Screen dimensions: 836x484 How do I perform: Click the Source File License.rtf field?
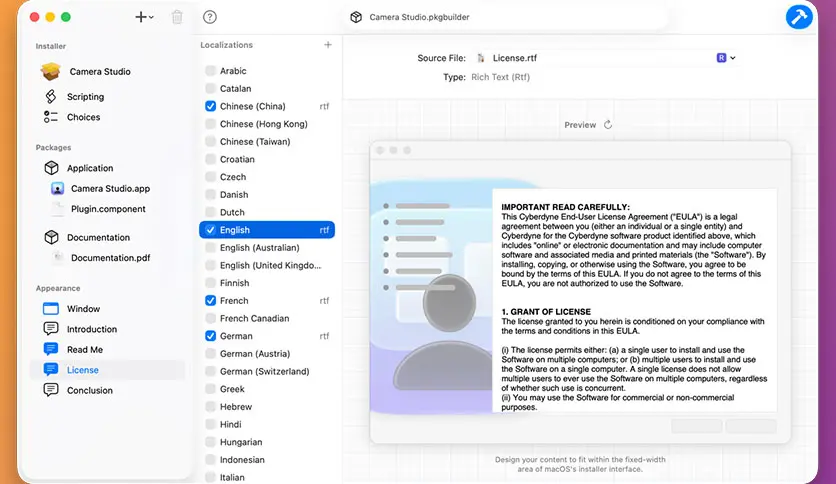[606, 58]
